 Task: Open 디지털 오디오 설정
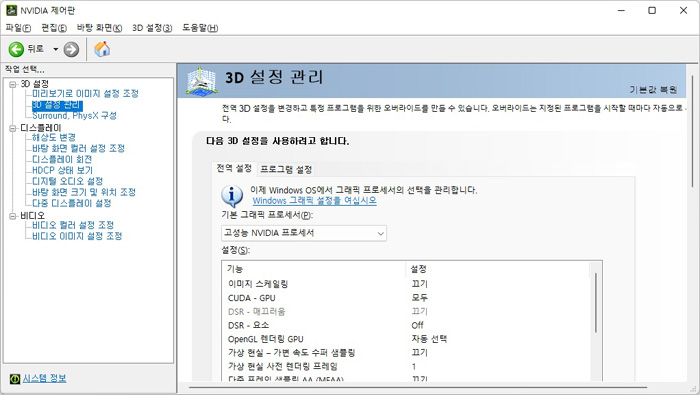(x=67, y=181)
